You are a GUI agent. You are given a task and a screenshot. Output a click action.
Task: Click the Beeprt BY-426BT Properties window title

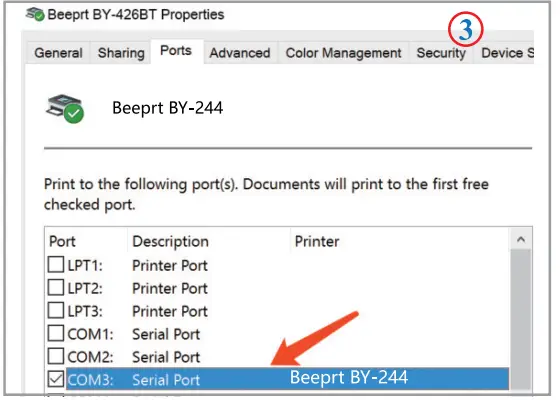(x=136, y=15)
